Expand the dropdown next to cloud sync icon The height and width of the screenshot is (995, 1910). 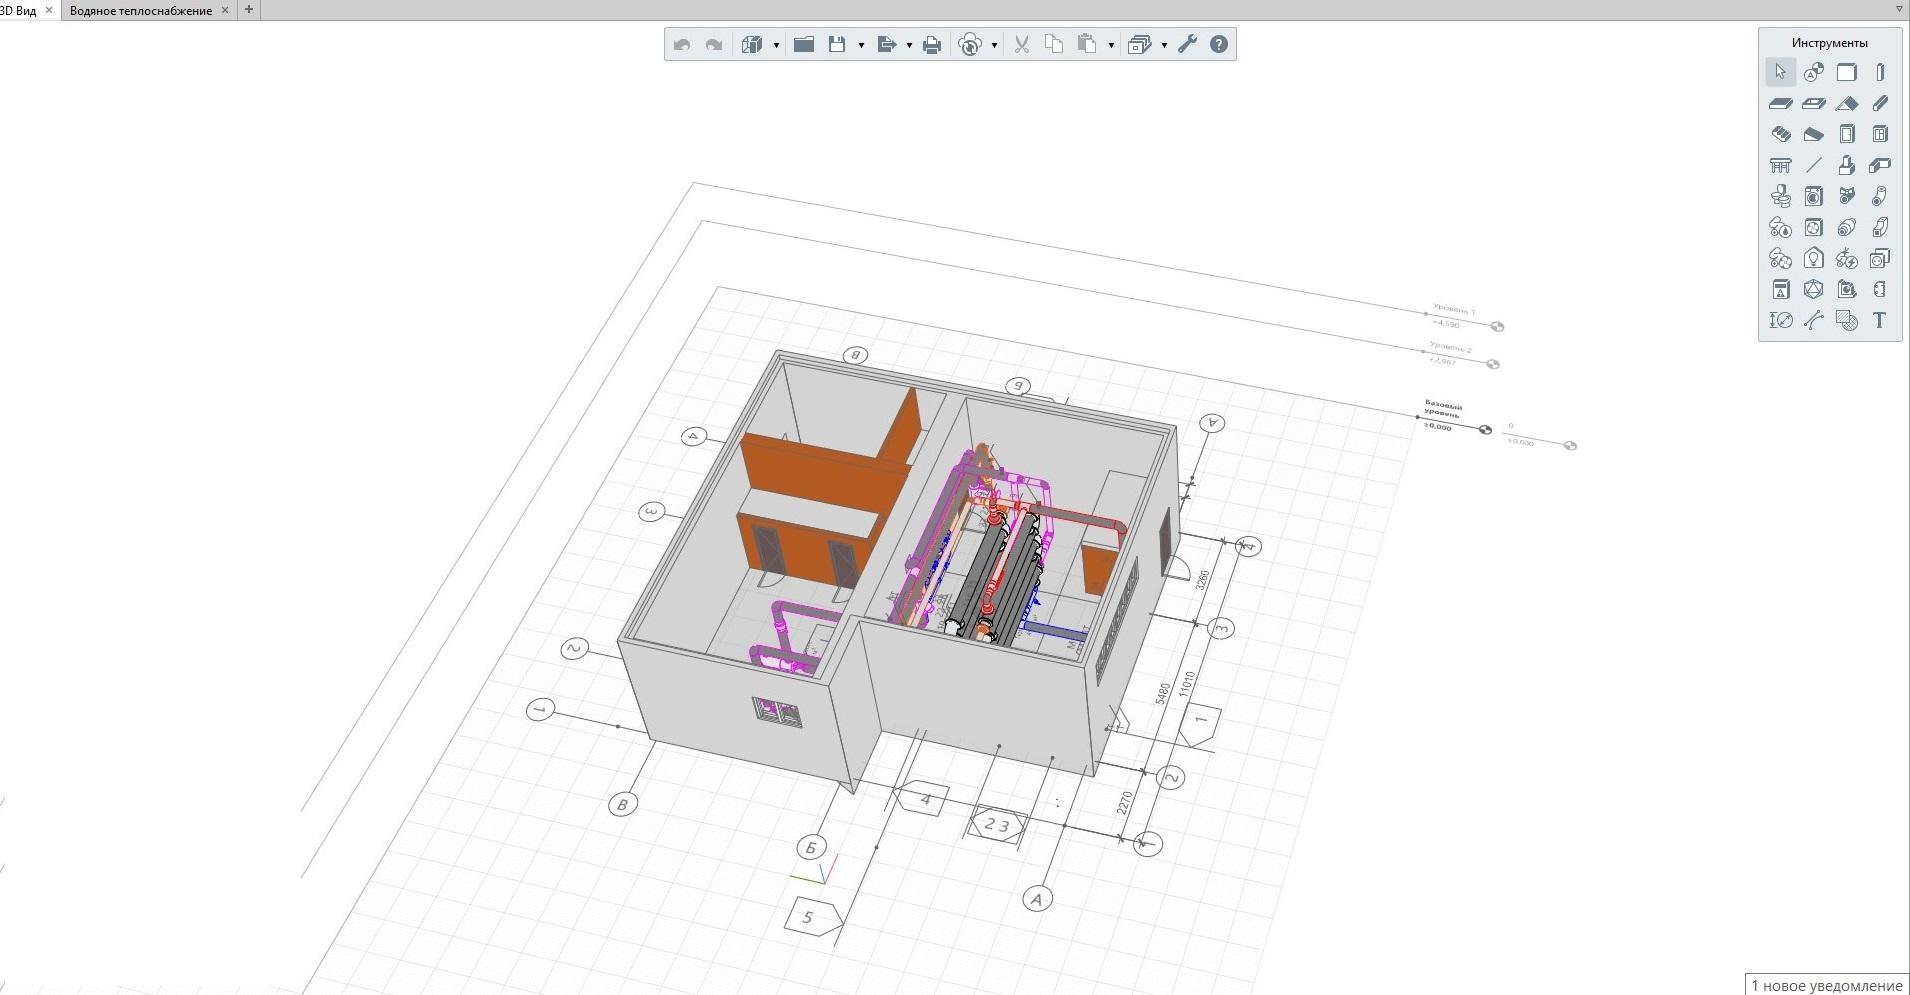click(994, 45)
